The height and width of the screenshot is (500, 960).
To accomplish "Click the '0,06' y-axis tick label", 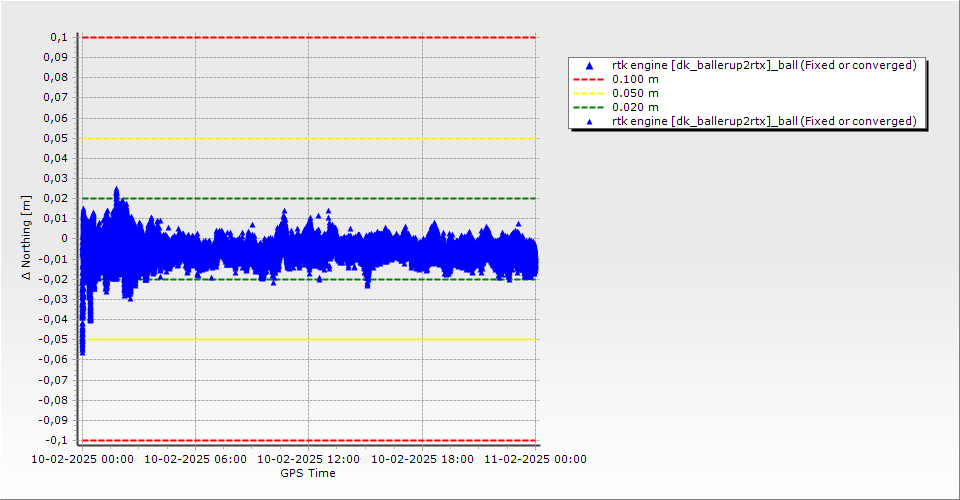I will (x=56, y=118).
